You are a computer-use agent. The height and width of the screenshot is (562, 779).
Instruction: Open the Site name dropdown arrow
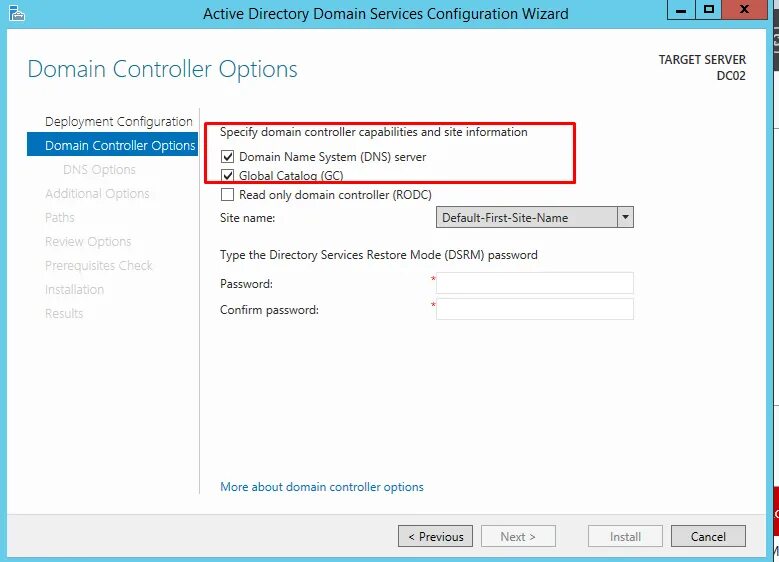point(625,217)
